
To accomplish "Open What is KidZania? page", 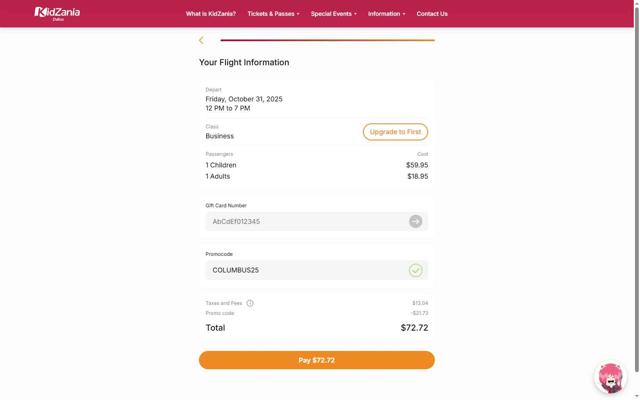I will point(211,14).
